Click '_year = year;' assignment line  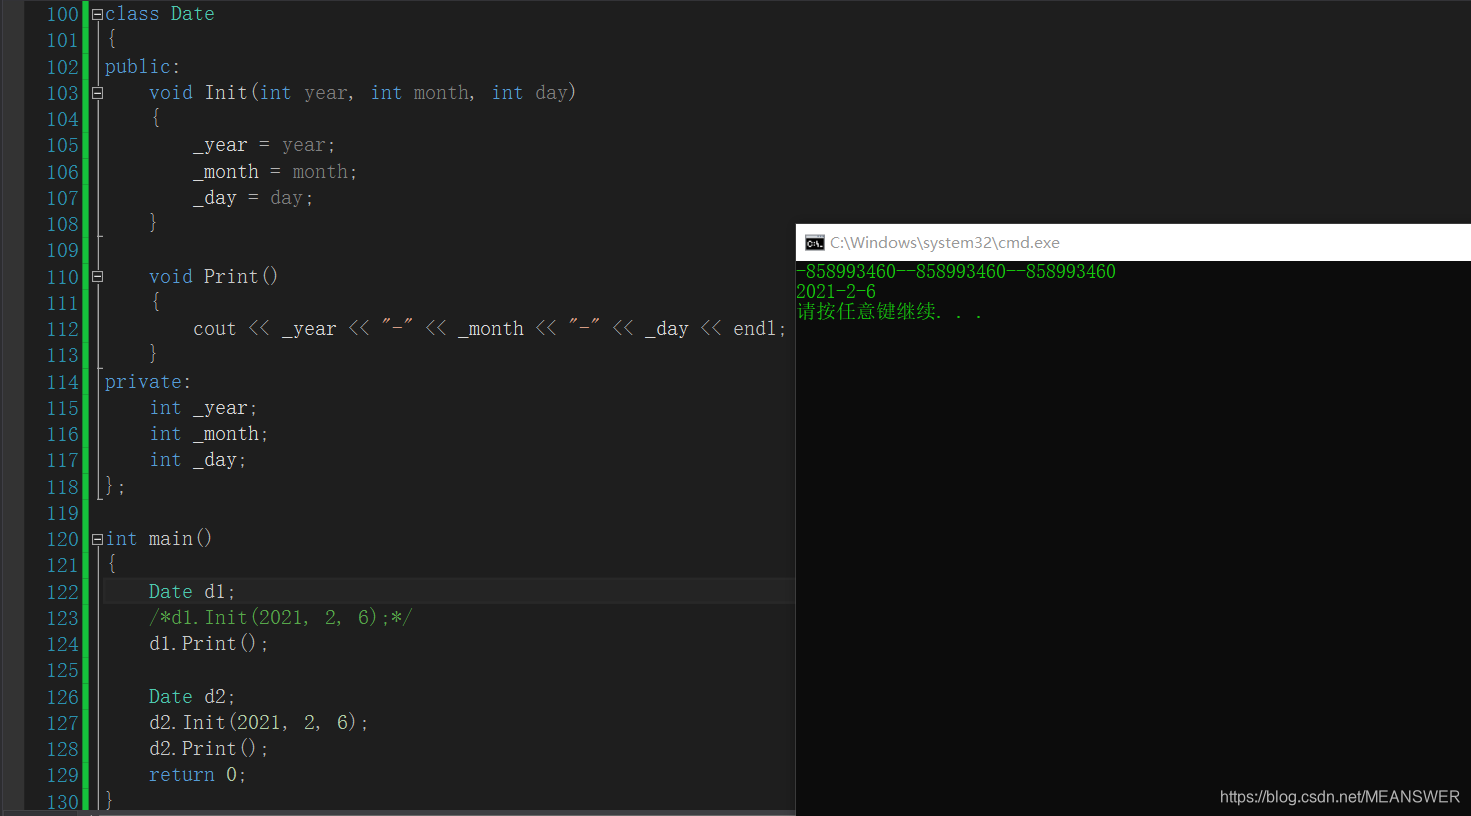264,145
